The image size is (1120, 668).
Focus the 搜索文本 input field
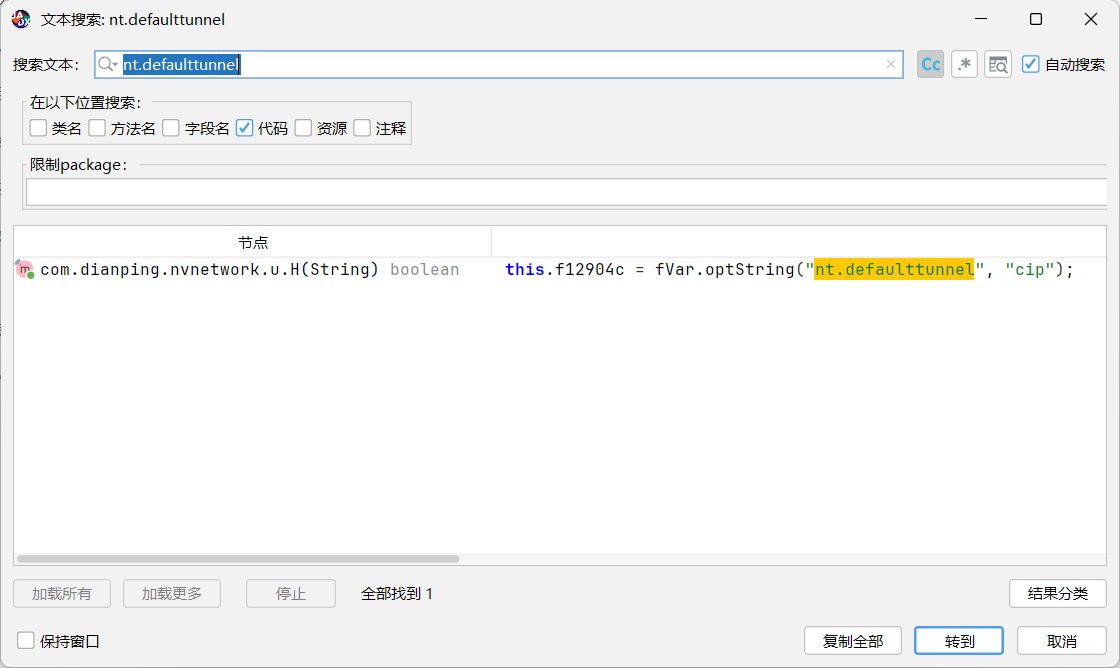[499, 64]
